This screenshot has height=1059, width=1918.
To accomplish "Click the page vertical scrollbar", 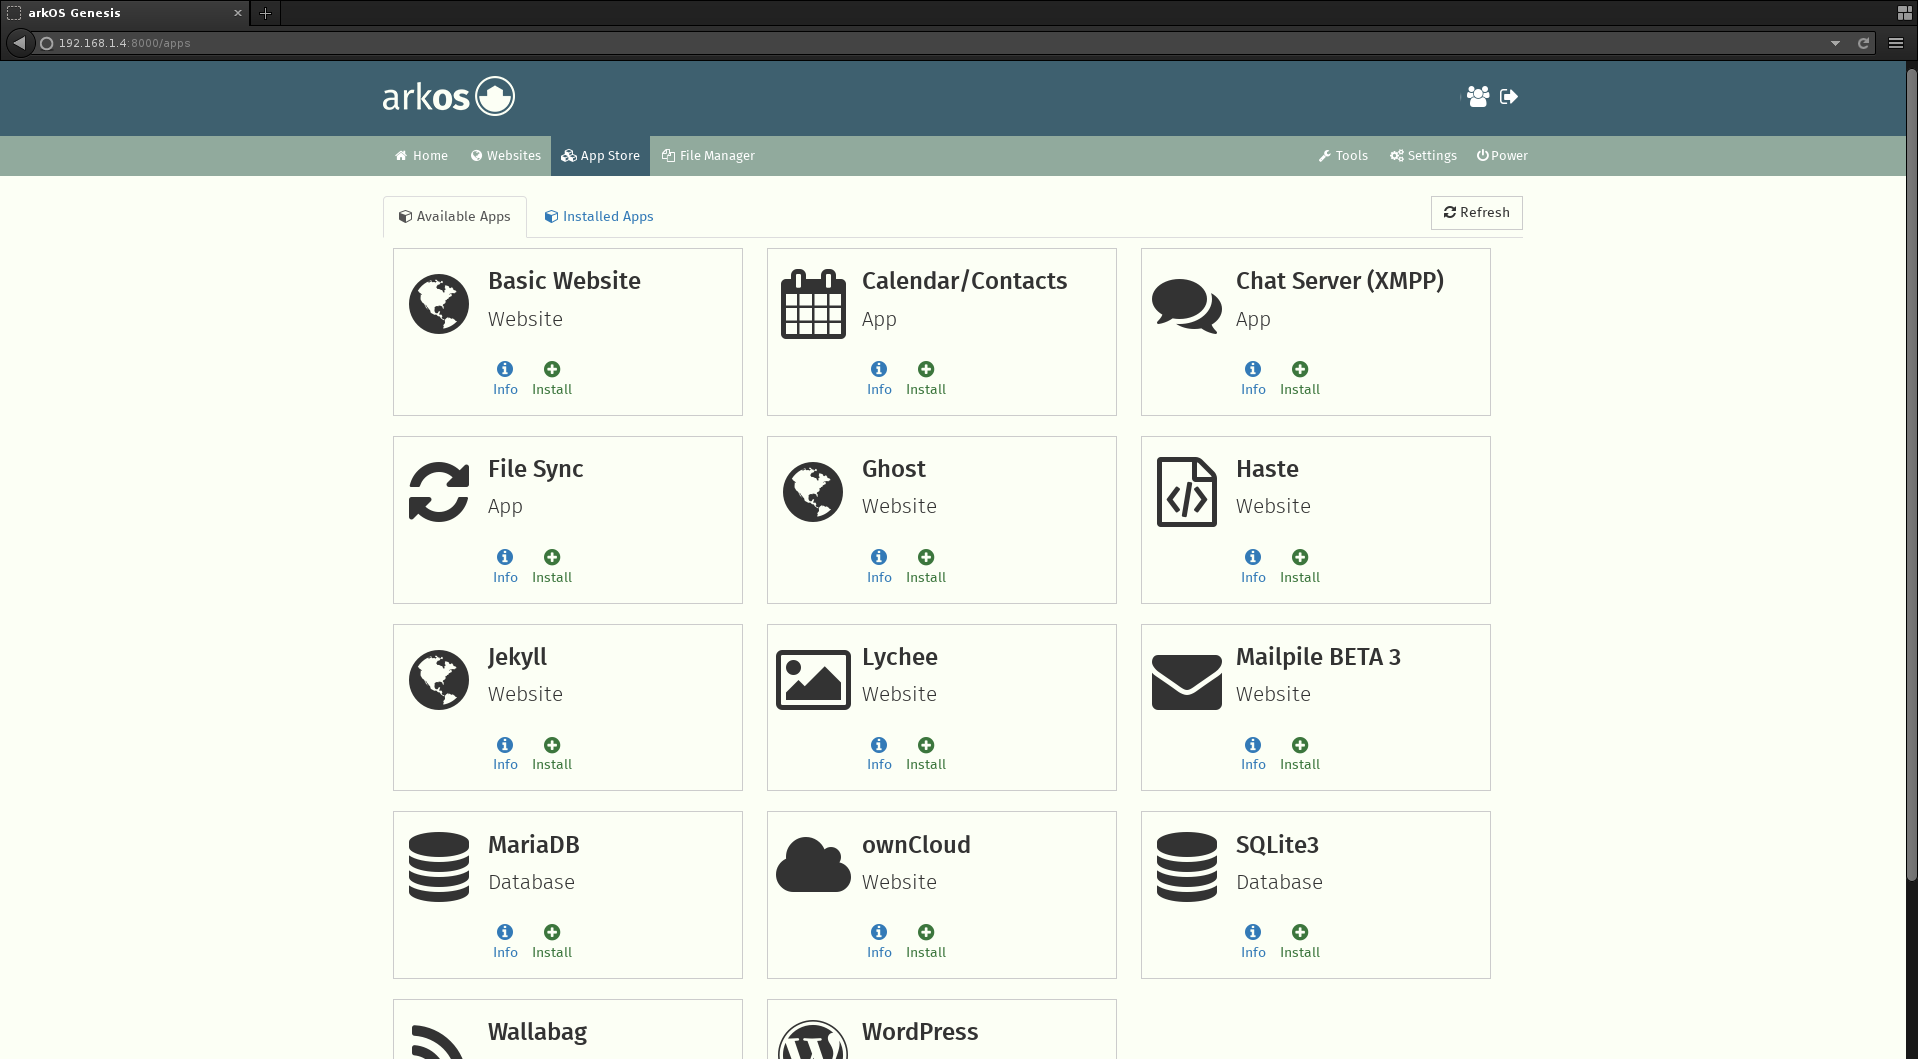I will pos(1911,475).
